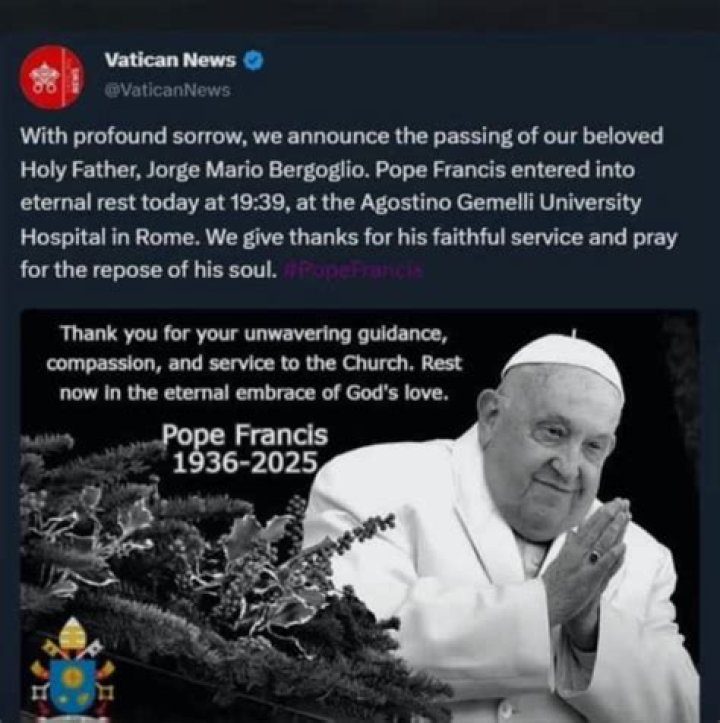The width and height of the screenshot is (720, 723).
Task: Open the Vatican News display name
Action: pos(170,60)
